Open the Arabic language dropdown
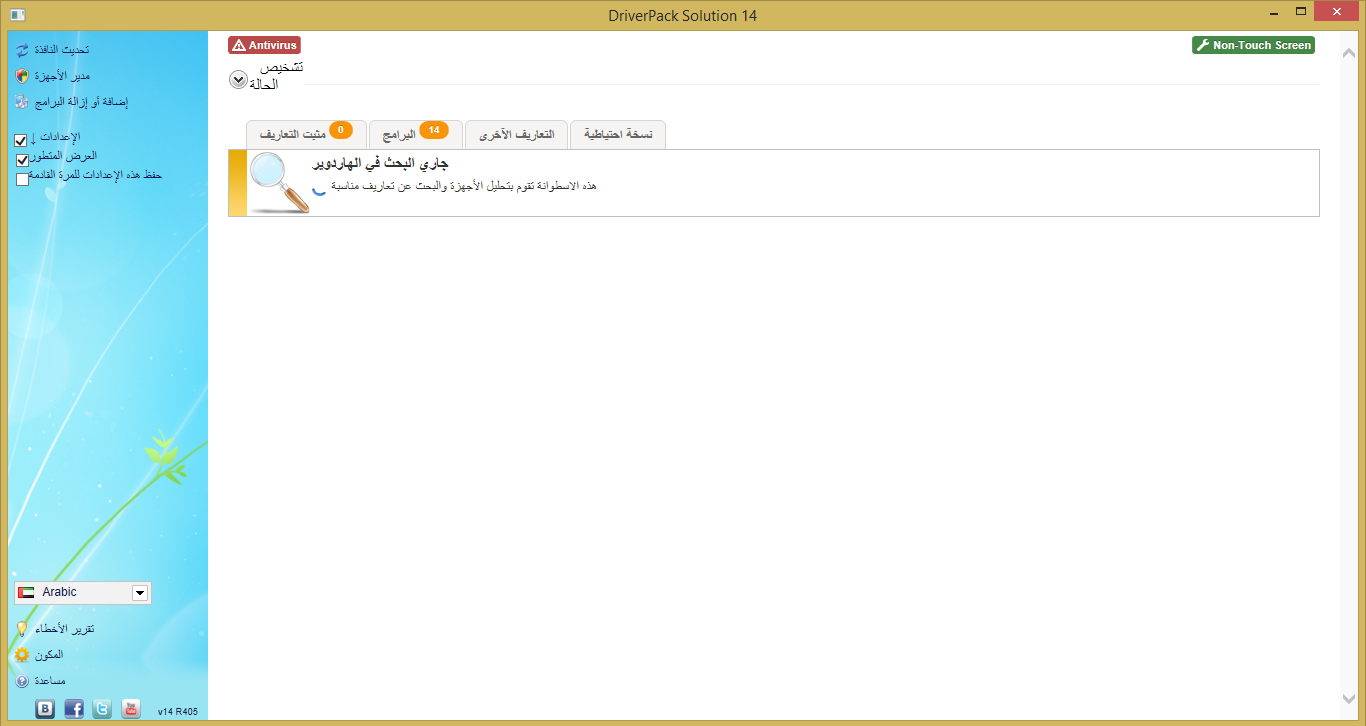This screenshot has width=1366, height=726. click(x=83, y=593)
